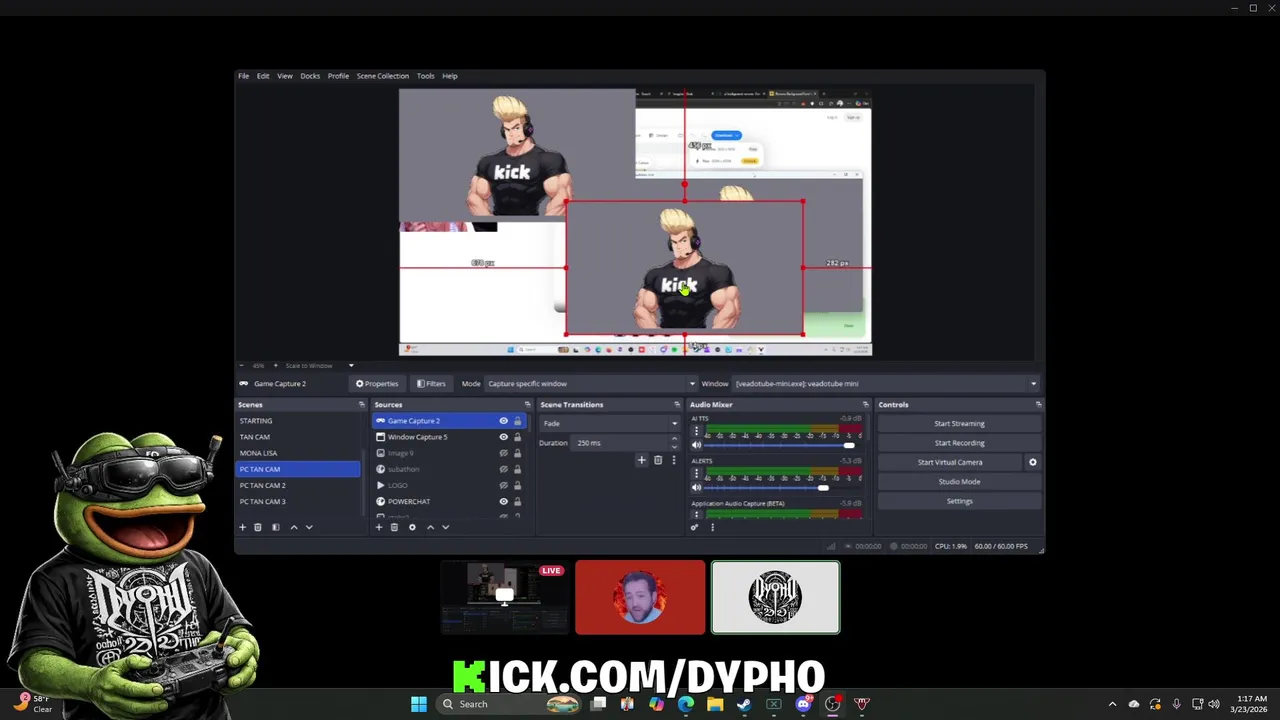The height and width of the screenshot is (720, 1280).
Task: Open Discord from the taskbar
Action: click(x=803, y=704)
